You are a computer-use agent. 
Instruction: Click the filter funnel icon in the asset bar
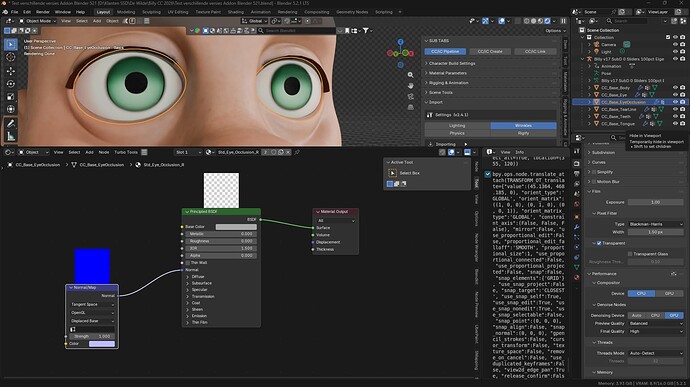pos(365,30)
